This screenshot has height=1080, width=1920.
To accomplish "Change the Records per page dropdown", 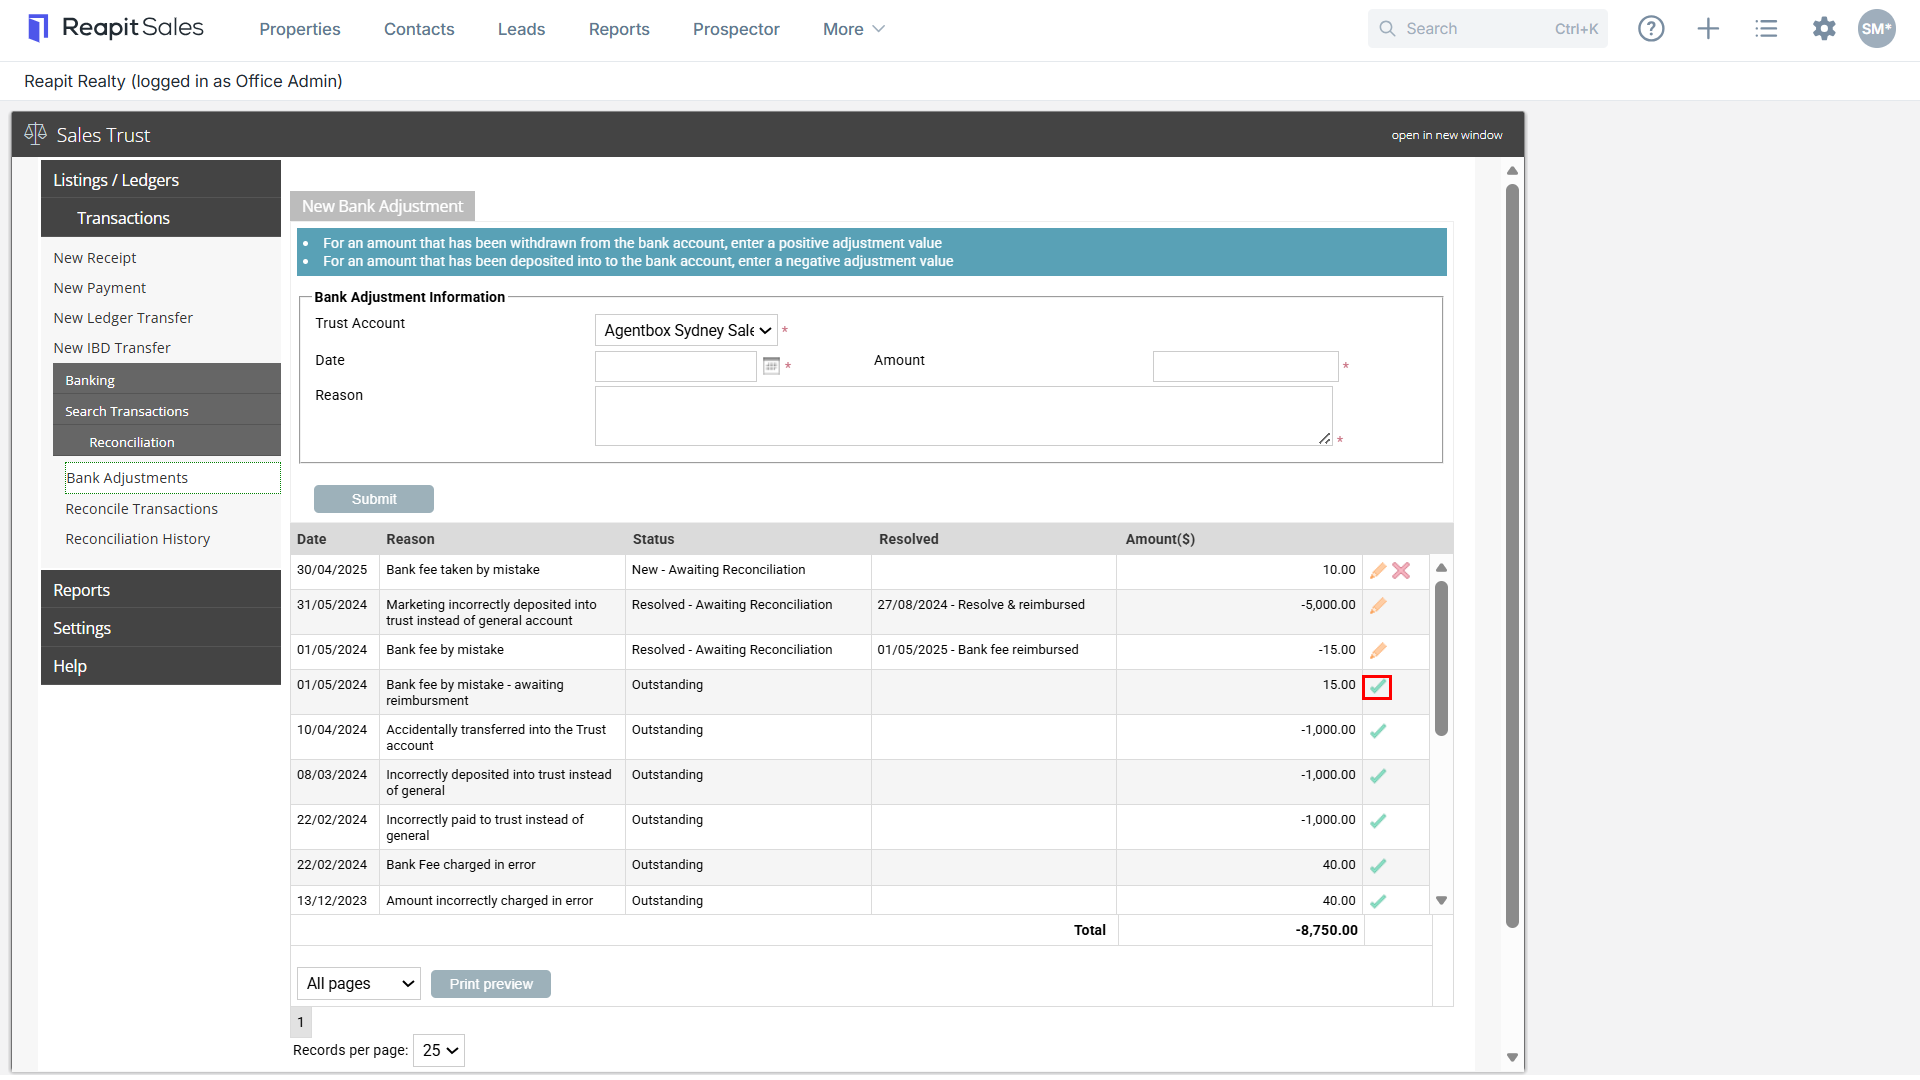I will pyautogui.click(x=439, y=1050).
